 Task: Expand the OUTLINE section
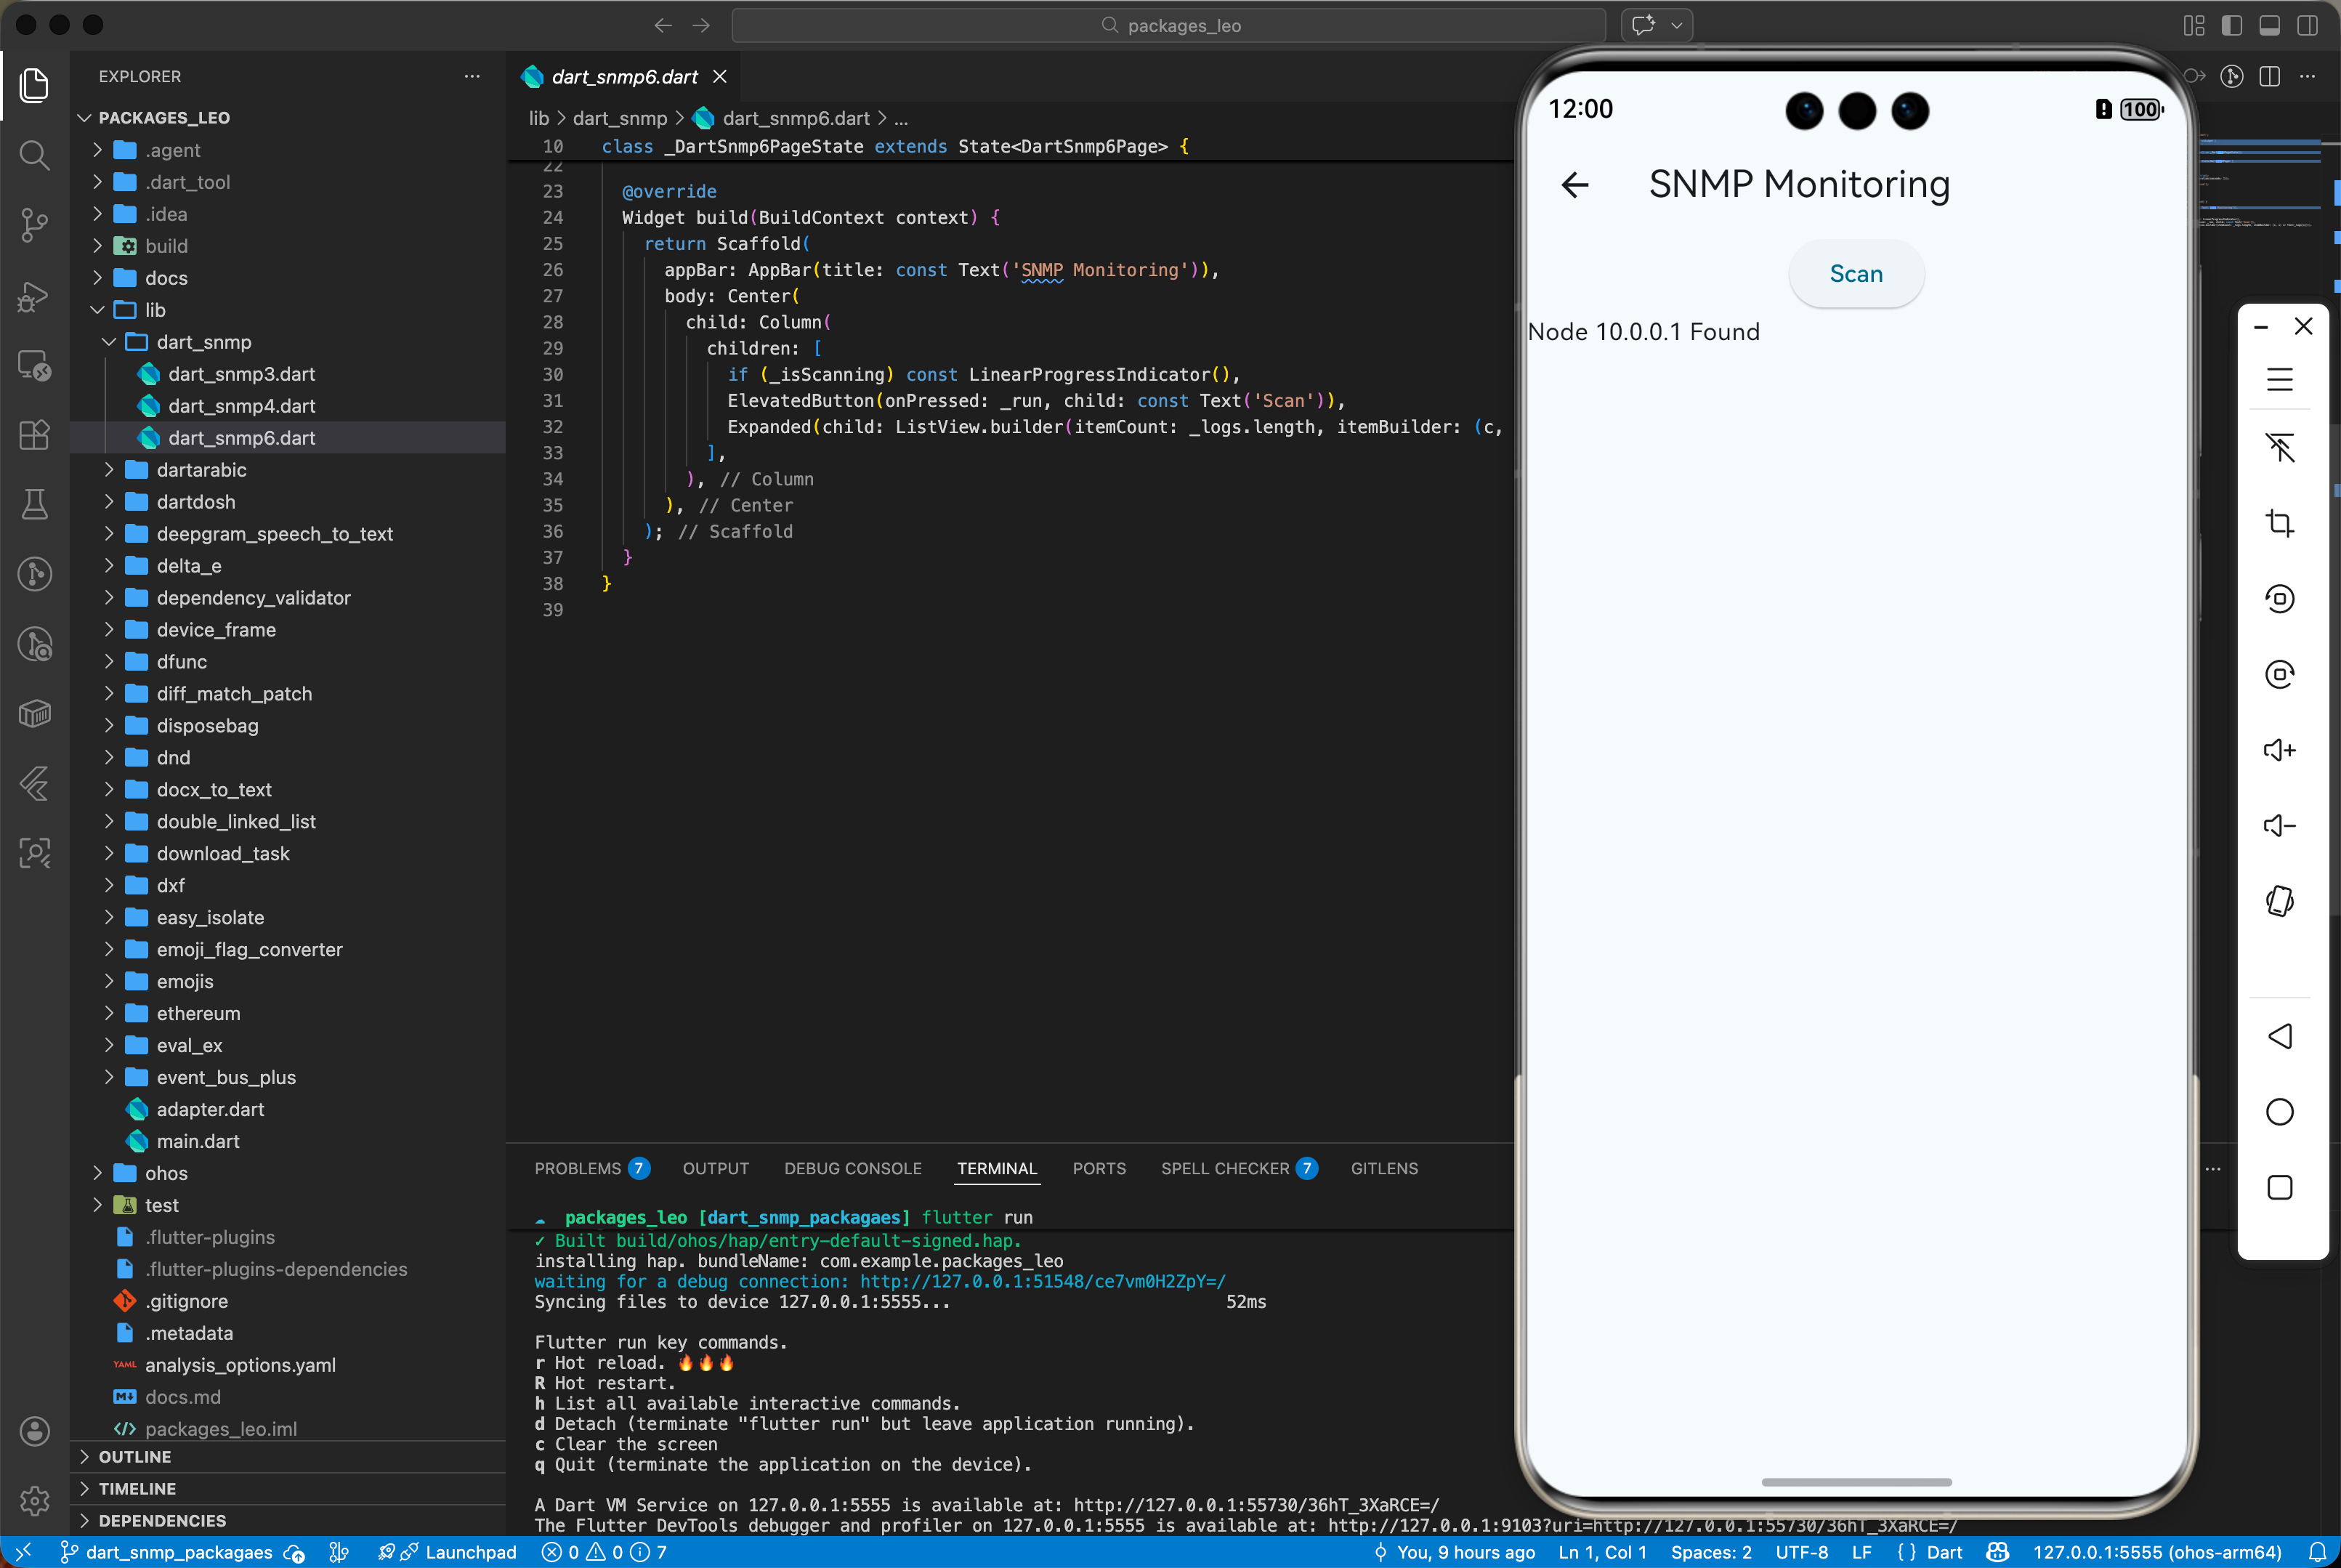click(x=134, y=1457)
